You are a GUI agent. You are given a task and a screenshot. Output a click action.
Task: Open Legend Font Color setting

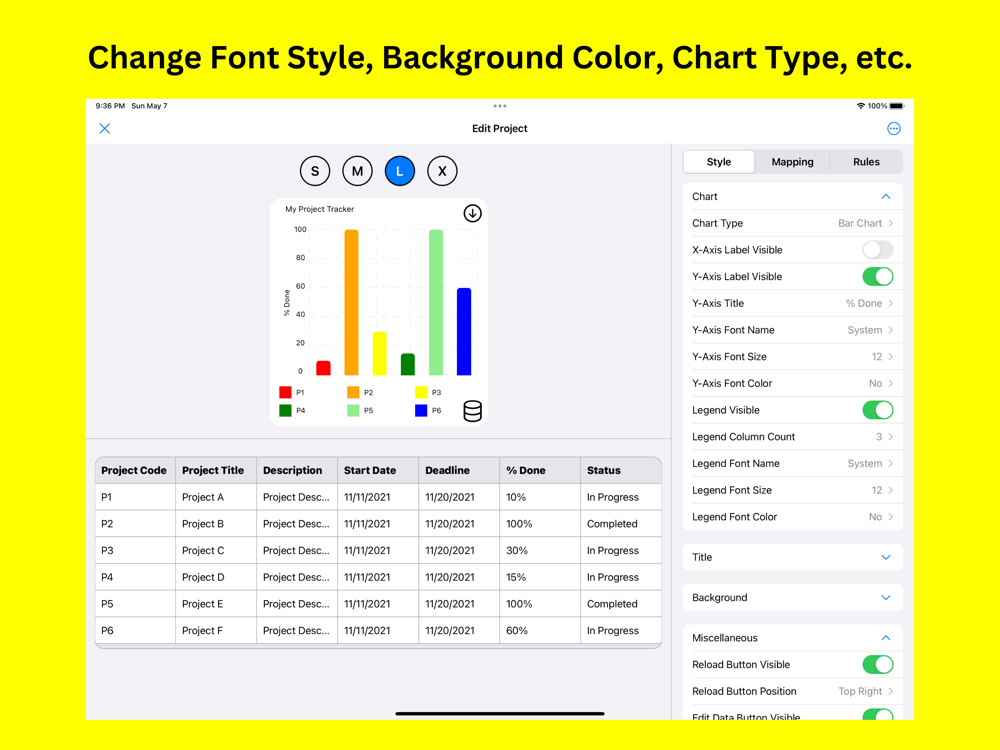(x=792, y=517)
